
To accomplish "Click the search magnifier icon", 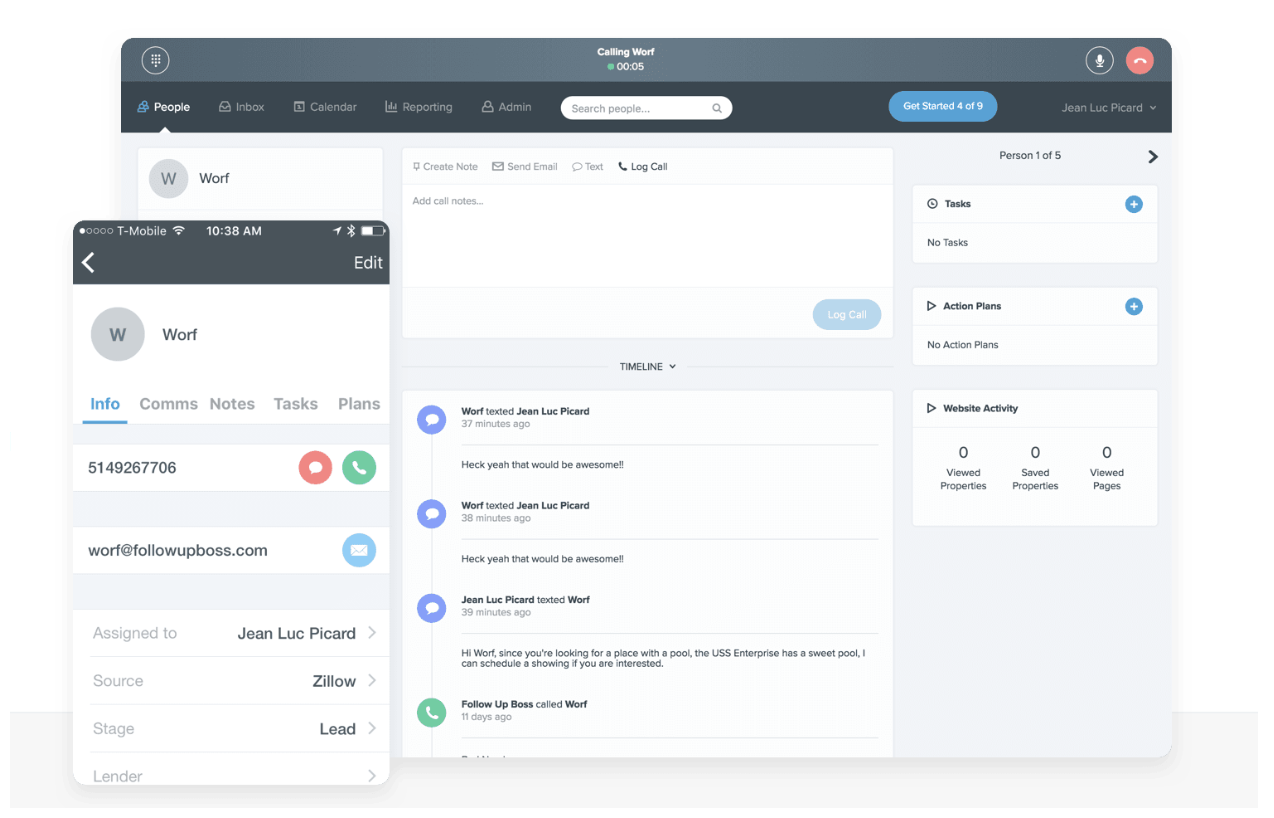I will click(x=717, y=108).
